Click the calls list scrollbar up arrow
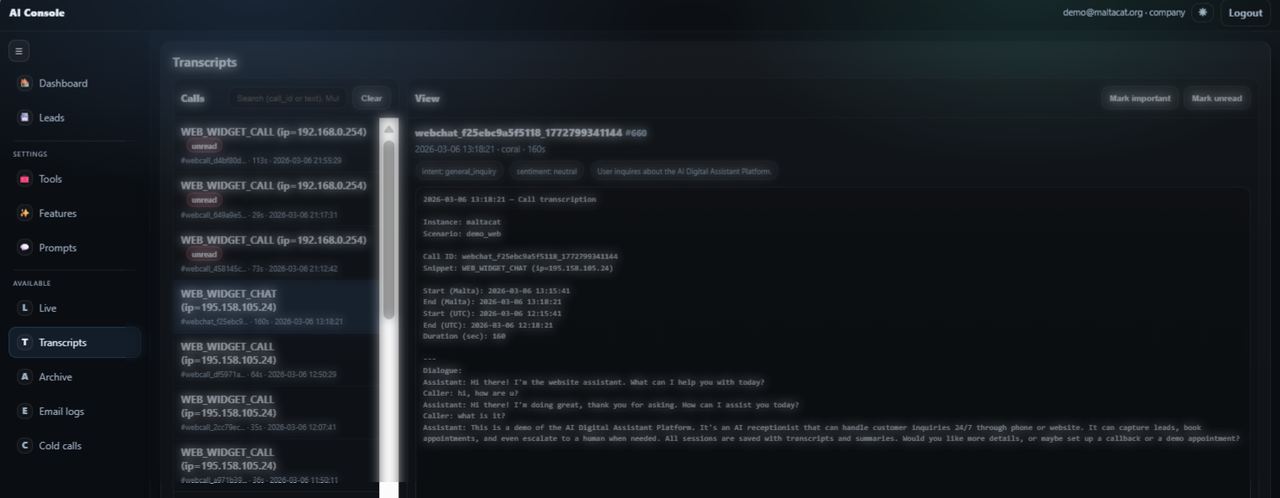This screenshot has width=1280, height=498. (389, 127)
